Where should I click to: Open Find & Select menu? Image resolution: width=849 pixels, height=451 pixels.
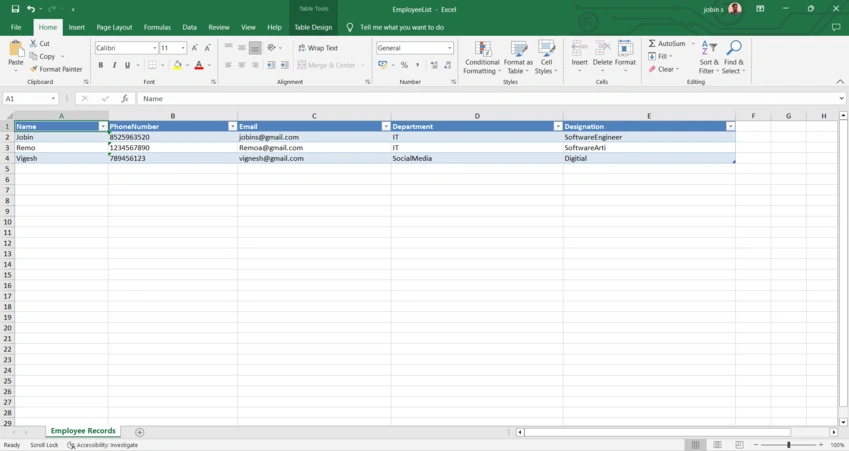click(734, 57)
